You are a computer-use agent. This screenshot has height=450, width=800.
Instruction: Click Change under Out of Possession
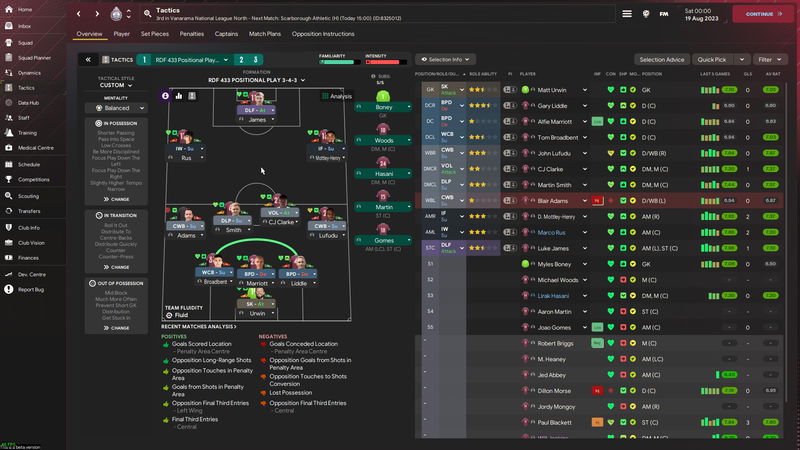116,328
